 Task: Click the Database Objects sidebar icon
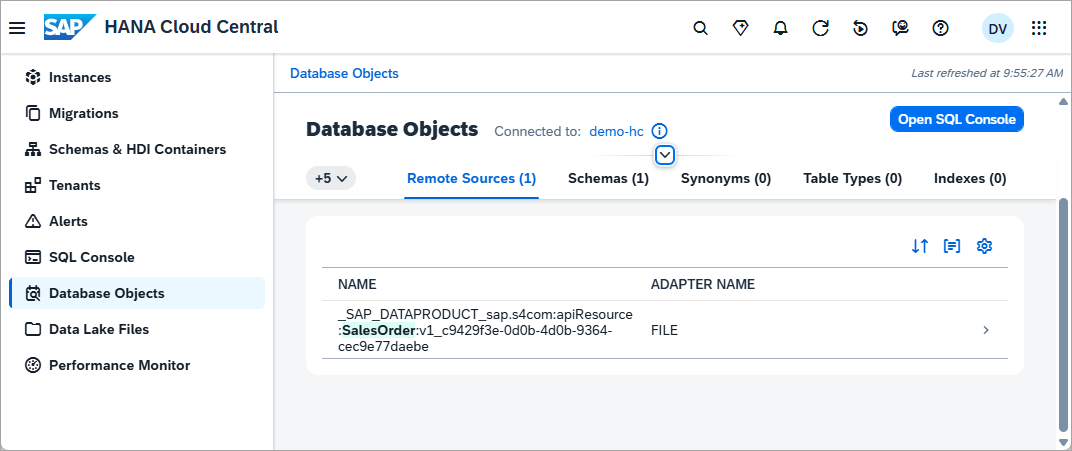click(x=33, y=293)
